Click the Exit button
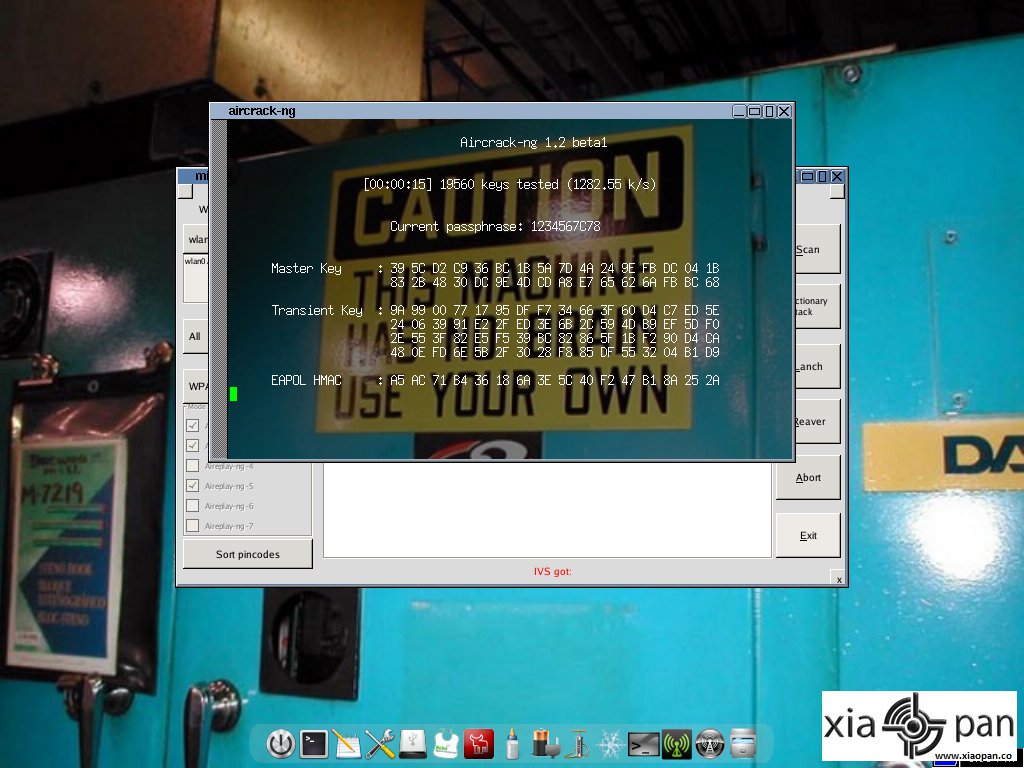1024x768 pixels. pos(808,536)
